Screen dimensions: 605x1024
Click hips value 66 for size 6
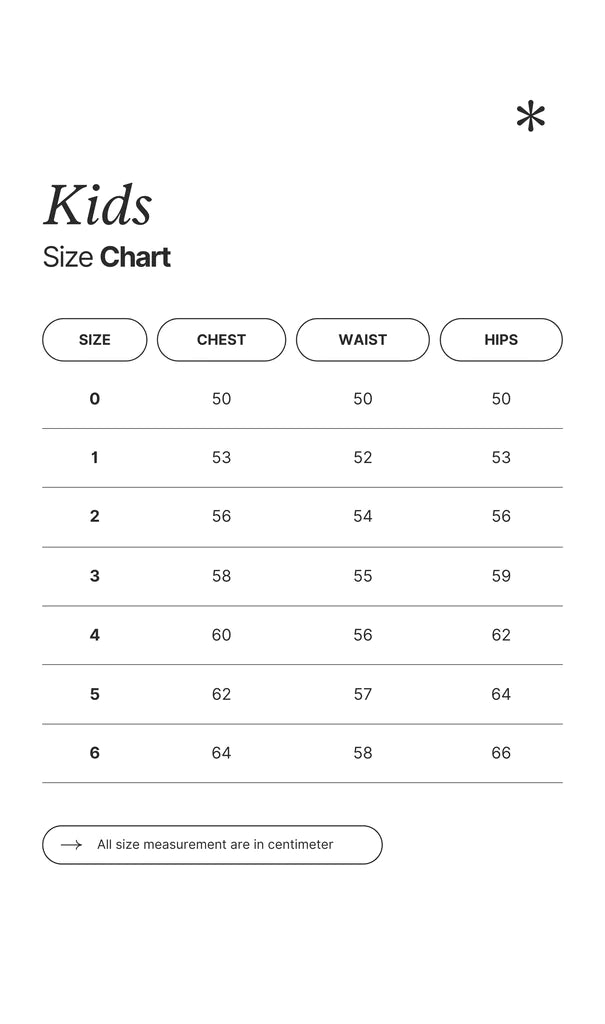coord(501,753)
